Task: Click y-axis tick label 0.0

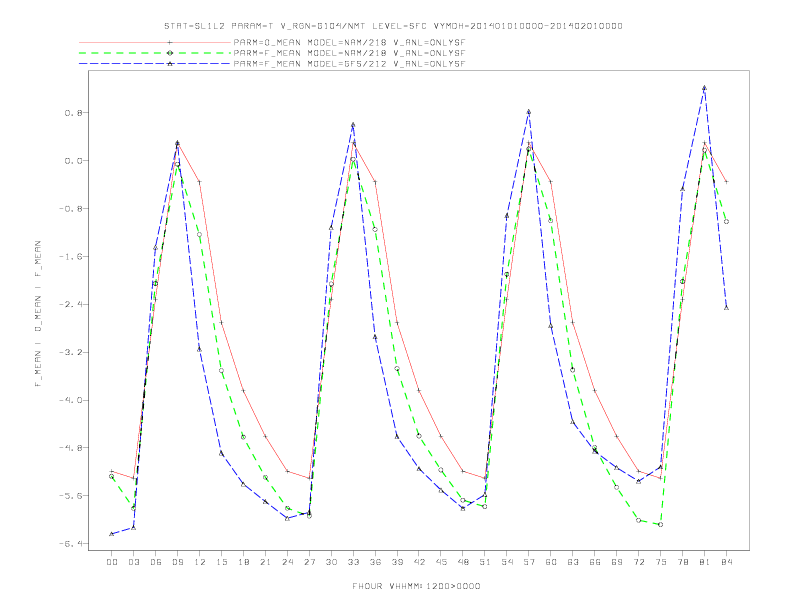Action: (73, 161)
